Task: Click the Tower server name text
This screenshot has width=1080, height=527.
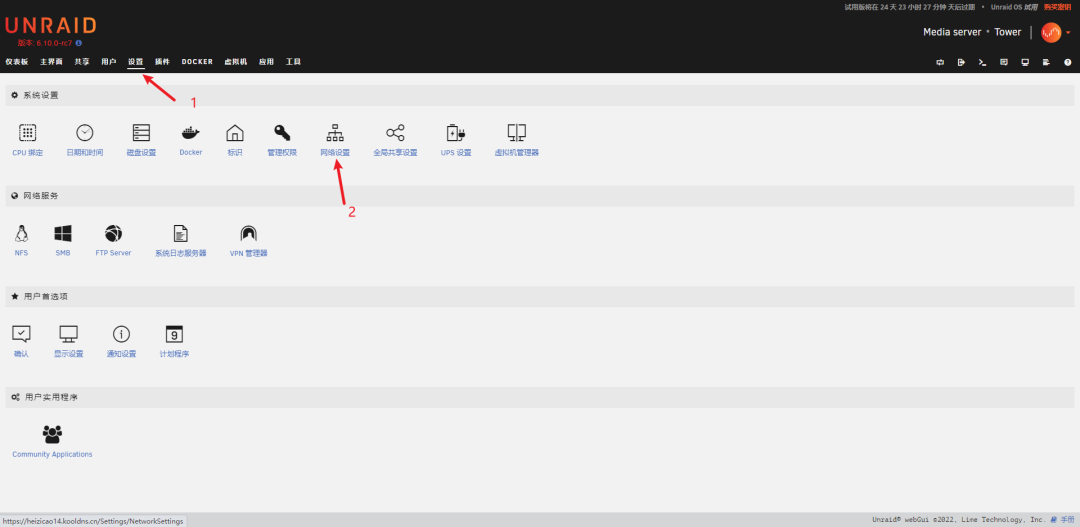Action: coord(1008,32)
